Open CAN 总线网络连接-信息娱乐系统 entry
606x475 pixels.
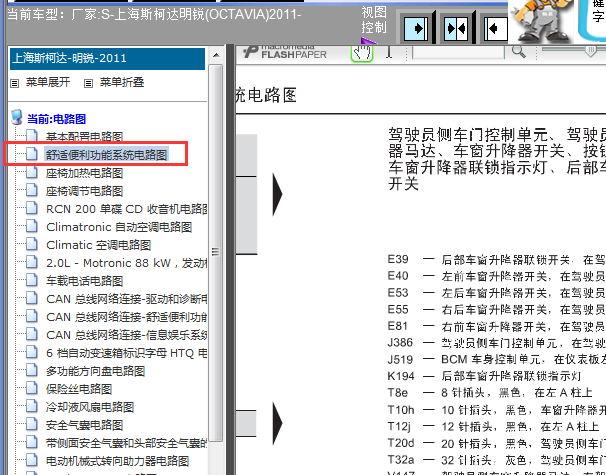126,335
